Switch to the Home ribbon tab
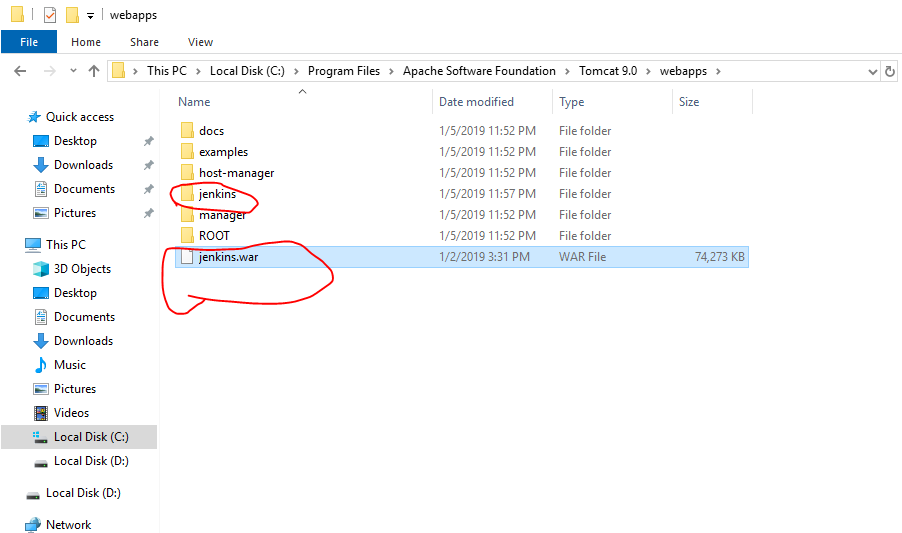 86,42
